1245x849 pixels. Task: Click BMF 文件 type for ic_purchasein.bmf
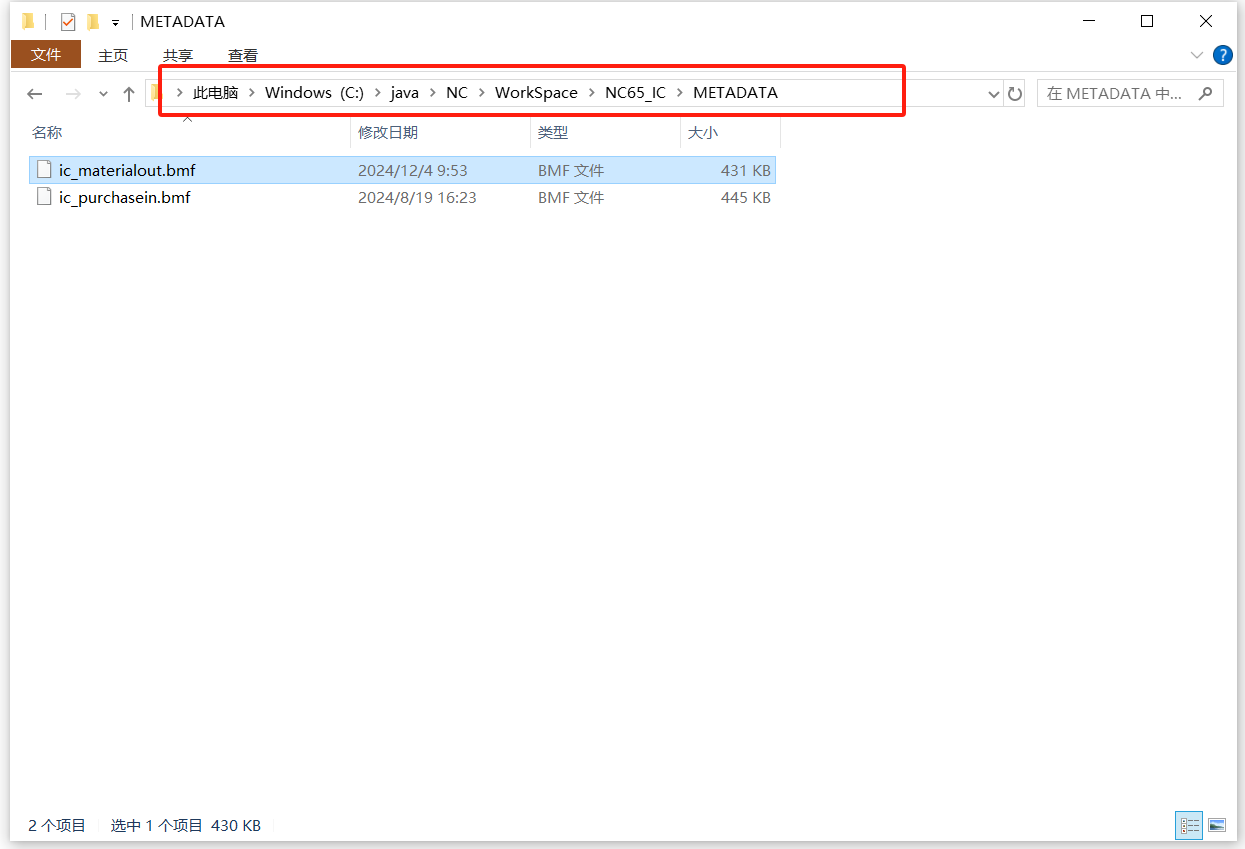coord(571,198)
